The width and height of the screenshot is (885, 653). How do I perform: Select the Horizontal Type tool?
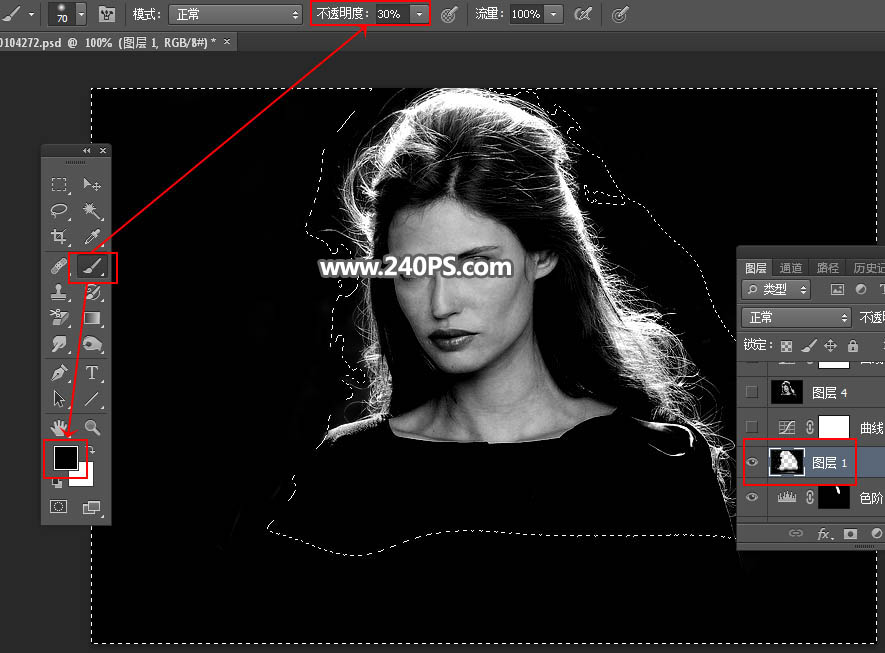point(92,373)
